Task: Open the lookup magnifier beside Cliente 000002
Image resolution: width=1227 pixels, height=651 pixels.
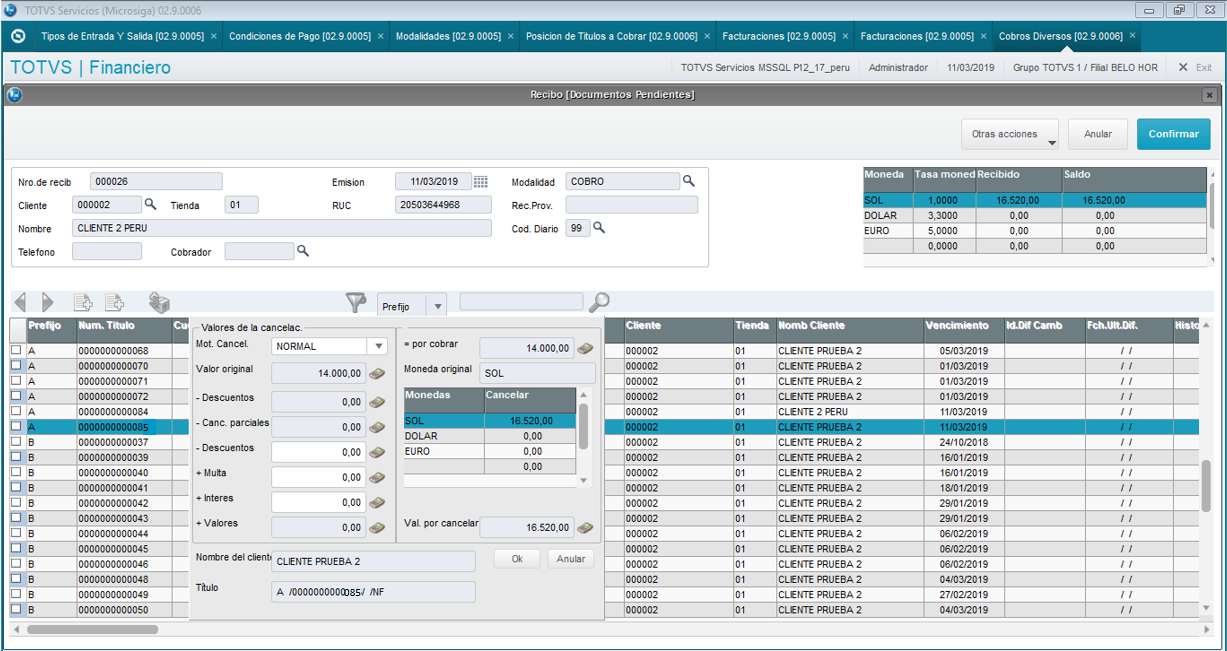Action: tap(151, 204)
